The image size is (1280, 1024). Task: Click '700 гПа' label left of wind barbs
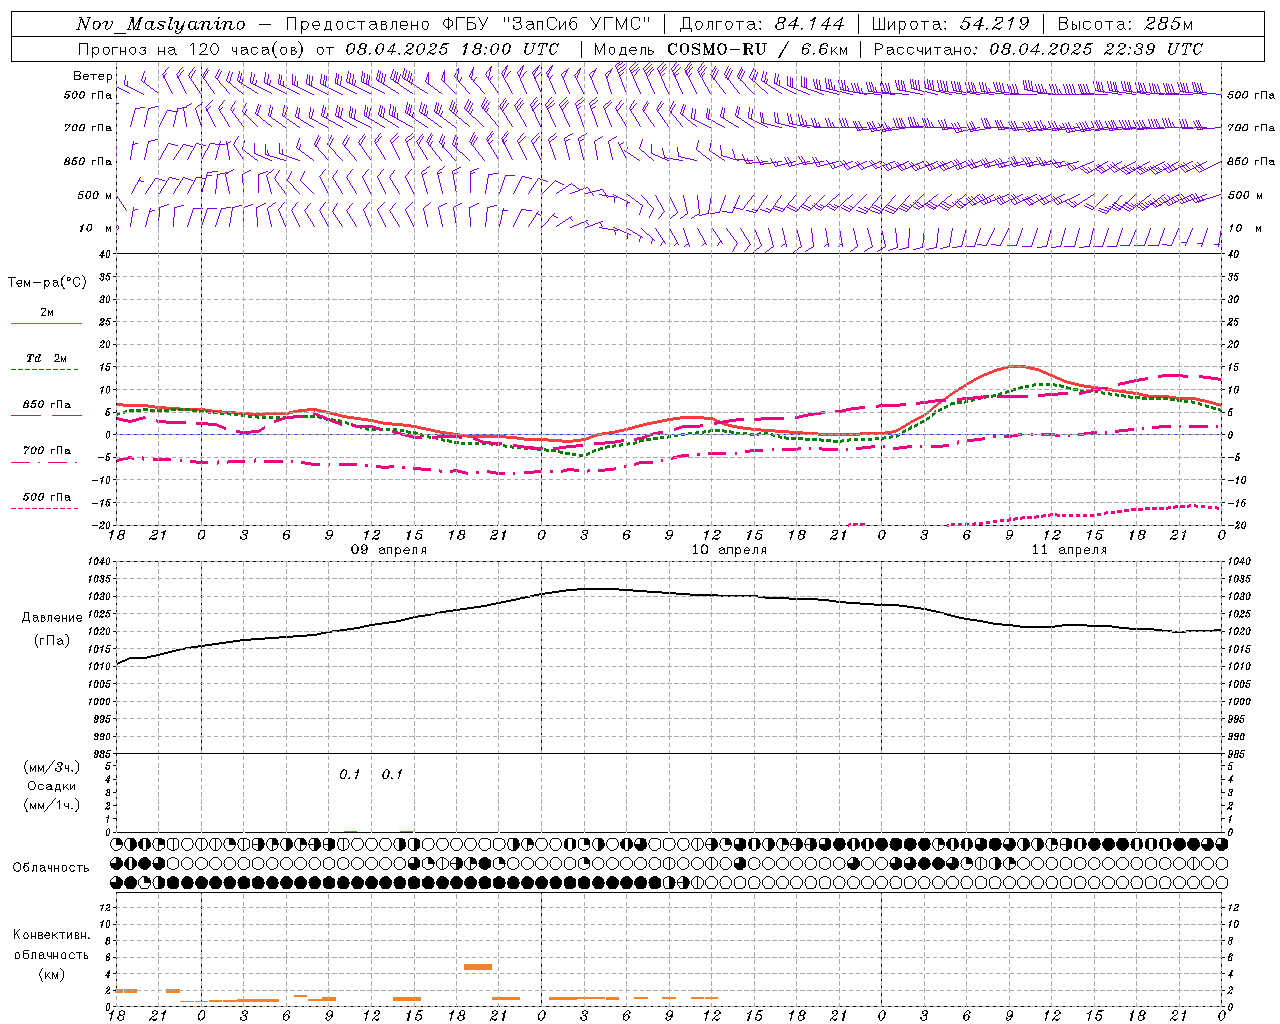[88, 128]
